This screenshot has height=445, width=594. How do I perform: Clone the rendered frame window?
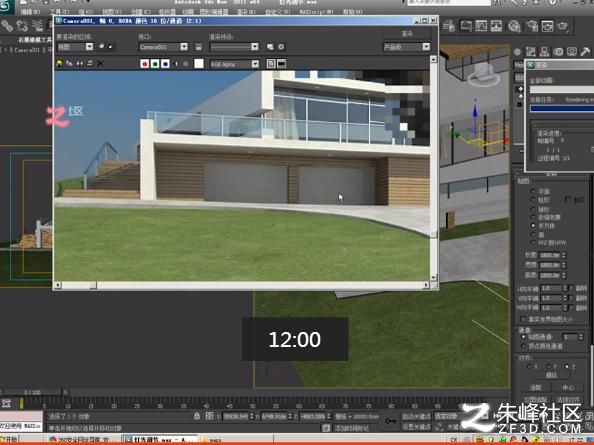click(80, 64)
